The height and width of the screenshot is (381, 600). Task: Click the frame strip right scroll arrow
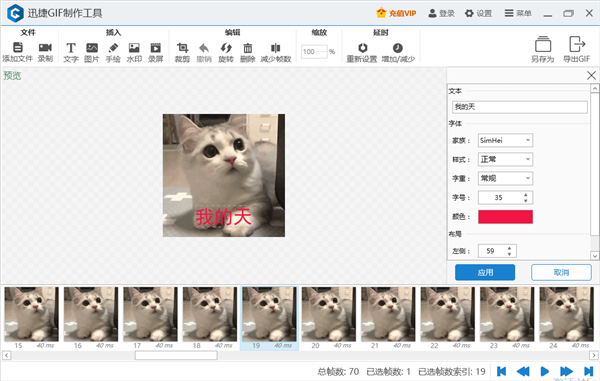tap(594, 355)
